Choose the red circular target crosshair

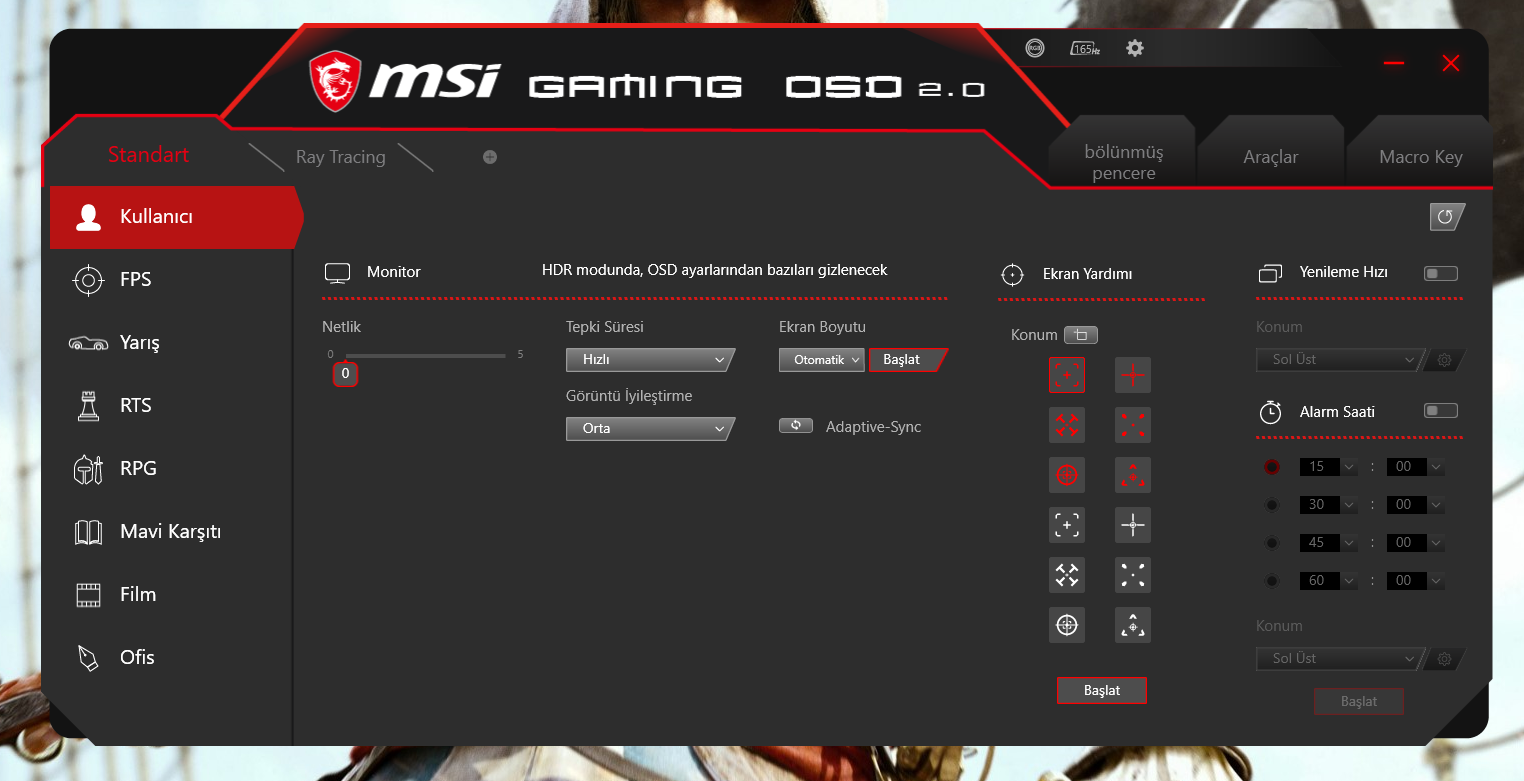[x=1067, y=475]
